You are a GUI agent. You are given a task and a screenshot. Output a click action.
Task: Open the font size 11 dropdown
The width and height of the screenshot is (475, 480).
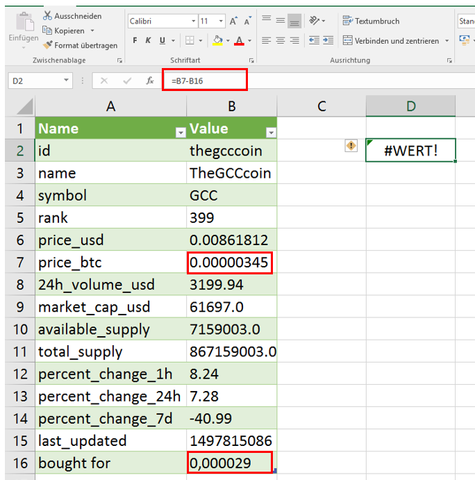[221, 21]
